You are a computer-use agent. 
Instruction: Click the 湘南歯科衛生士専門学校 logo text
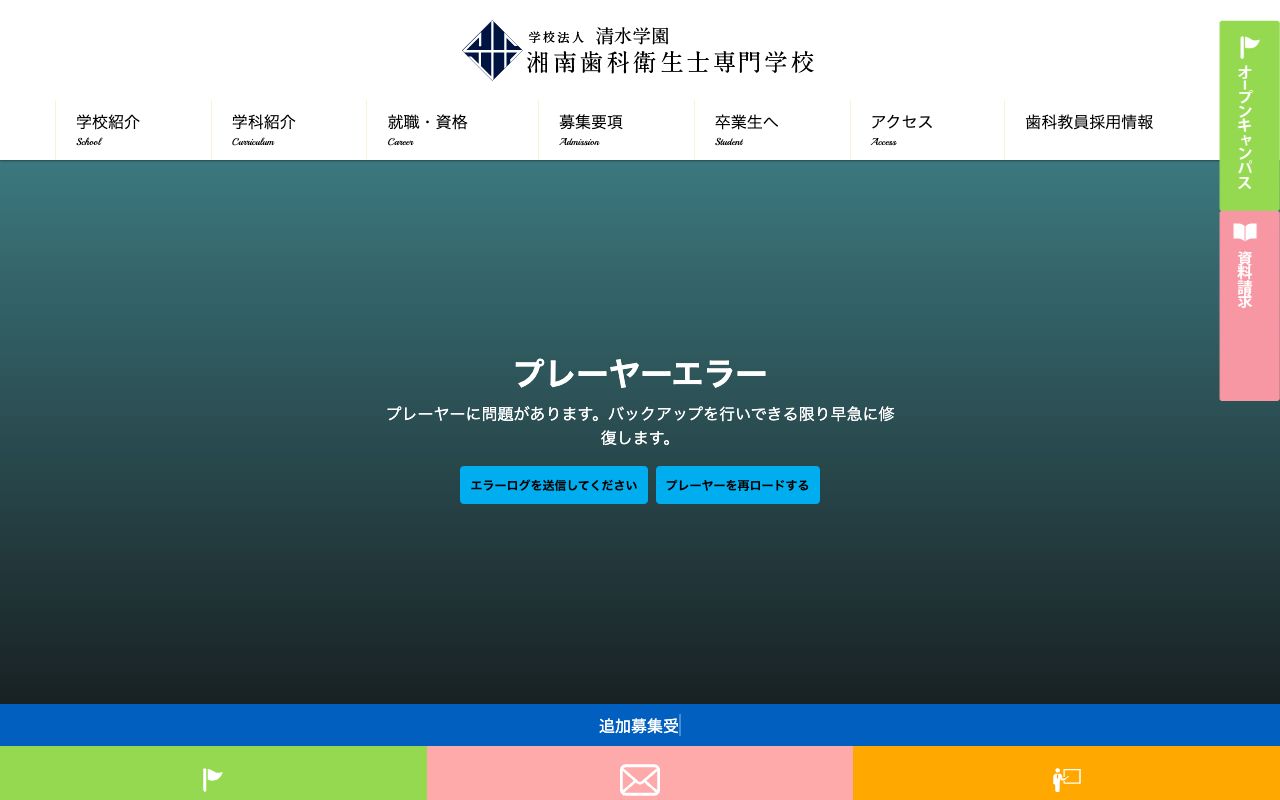pyautogui.click(x=670, y=62)
